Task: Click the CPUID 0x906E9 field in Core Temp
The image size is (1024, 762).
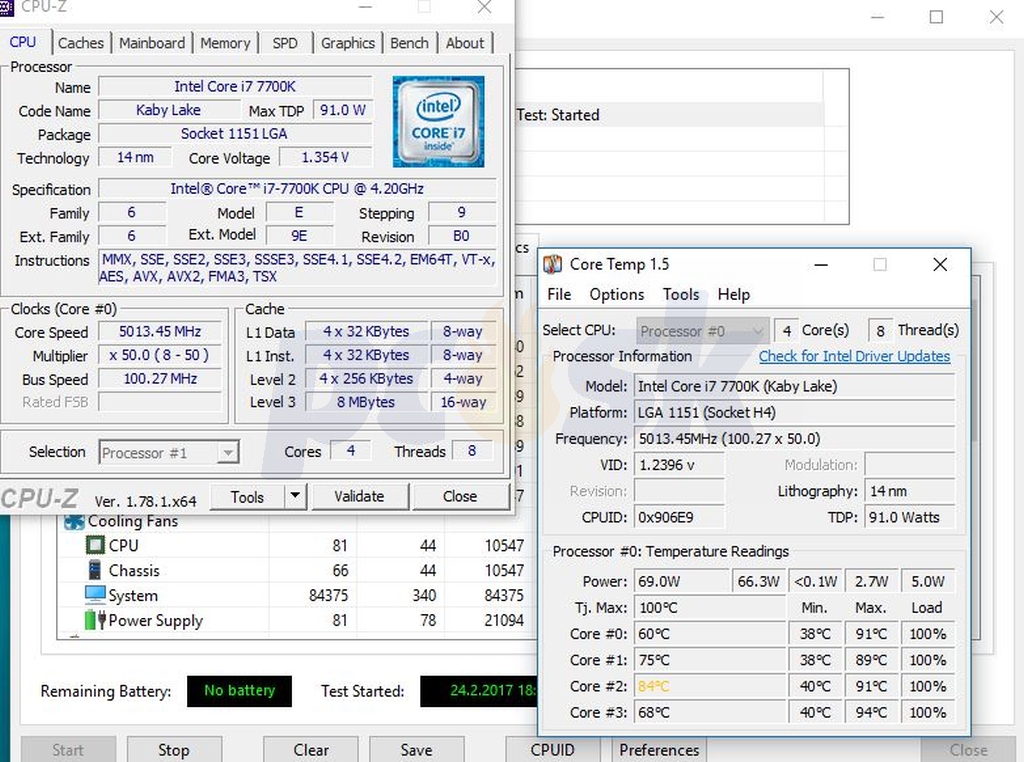Action: click(679, 517)
